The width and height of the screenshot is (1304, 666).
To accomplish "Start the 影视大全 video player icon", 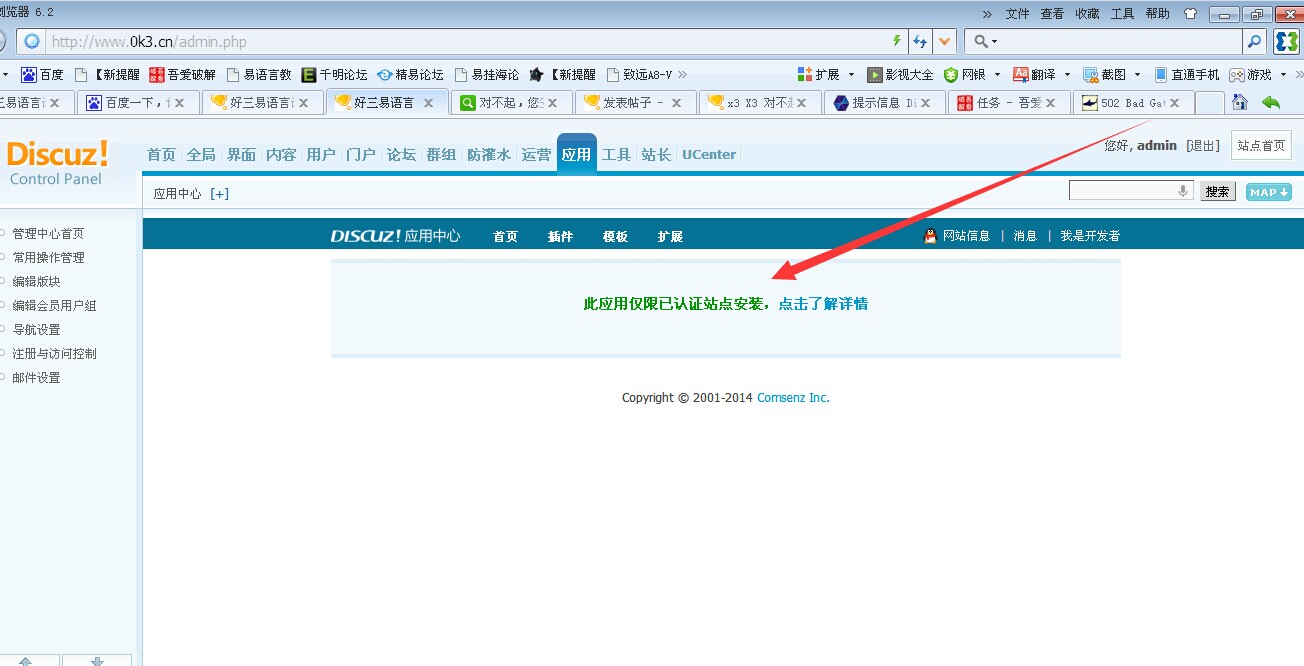I will (873, 73).
